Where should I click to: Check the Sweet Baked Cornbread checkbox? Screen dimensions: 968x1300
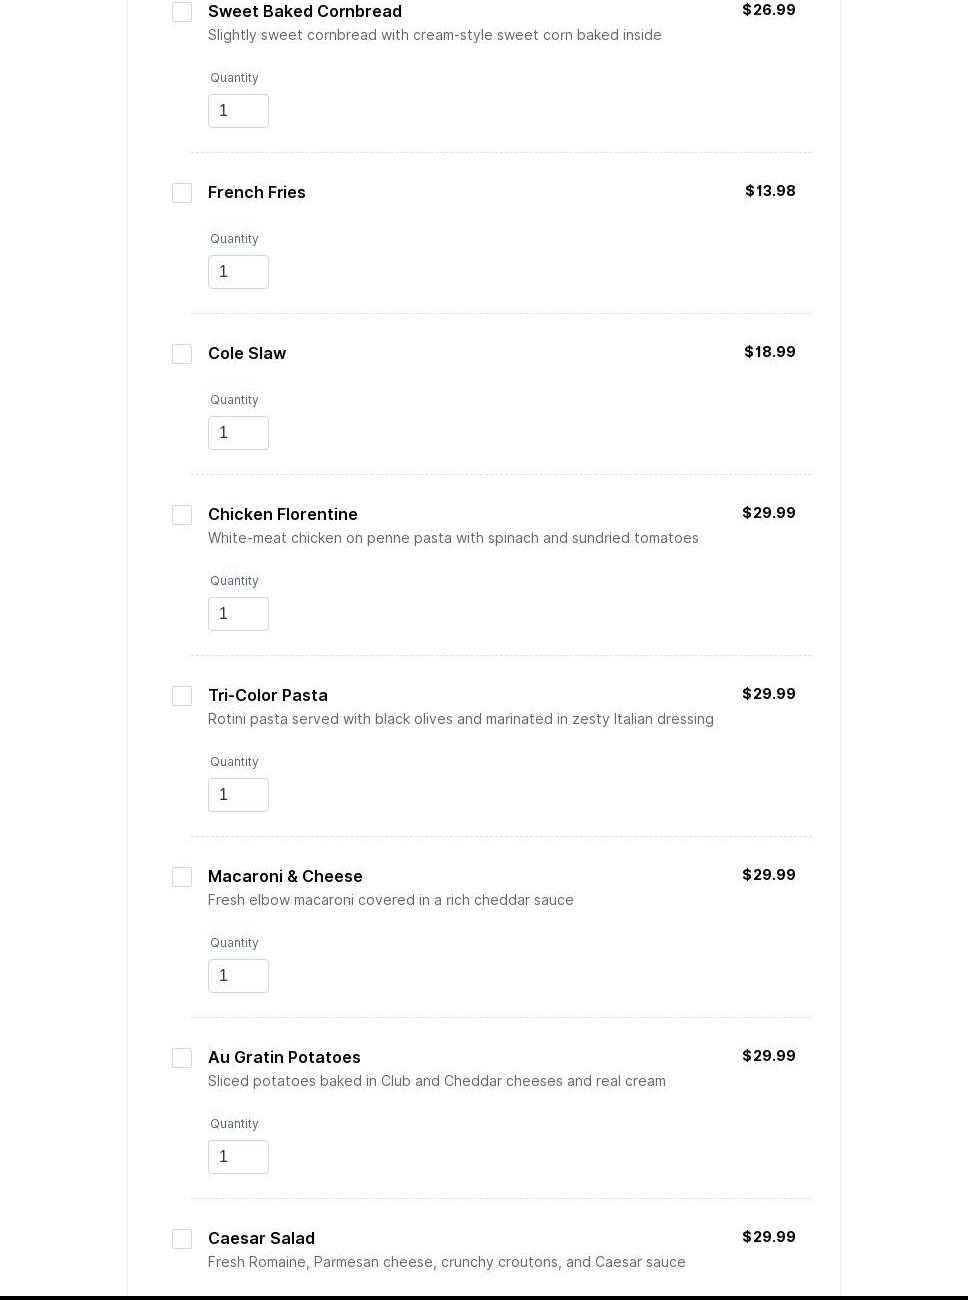click(x=182, y=12)
